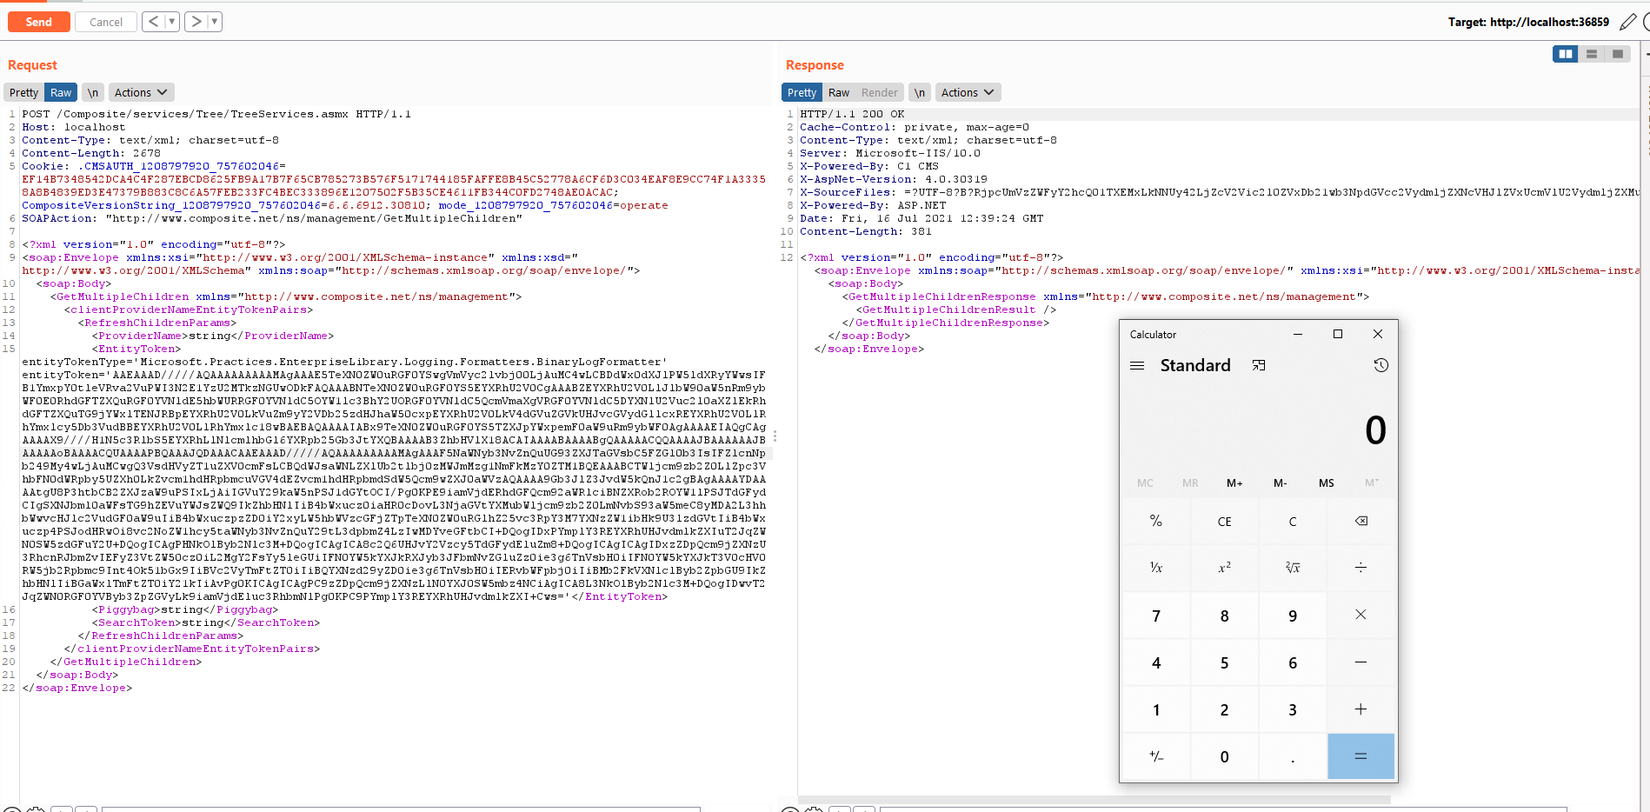Viewport: 1650px width, 812px height.
Task: Click the Calculator 0 digit key
Action: click(x=1224, y=756)
